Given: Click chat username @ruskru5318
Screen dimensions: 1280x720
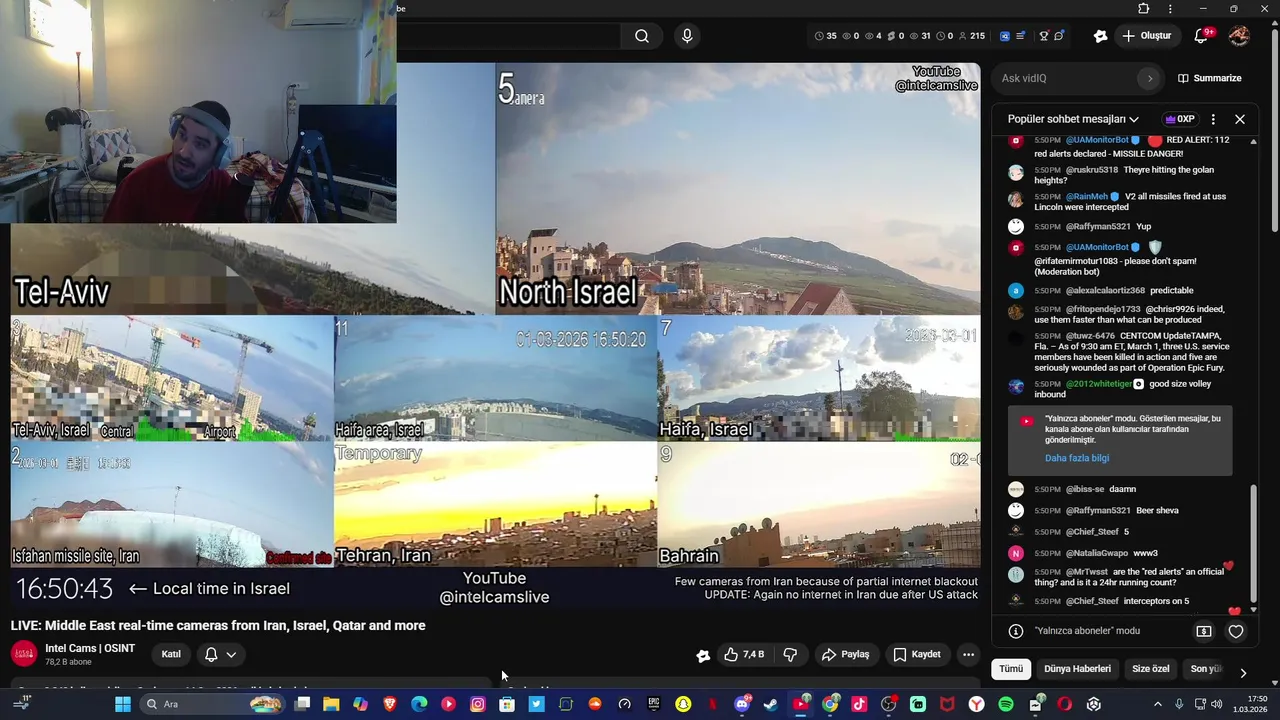Looking at the screenshot, I should pyautogui.click(x=1092, y=170).
